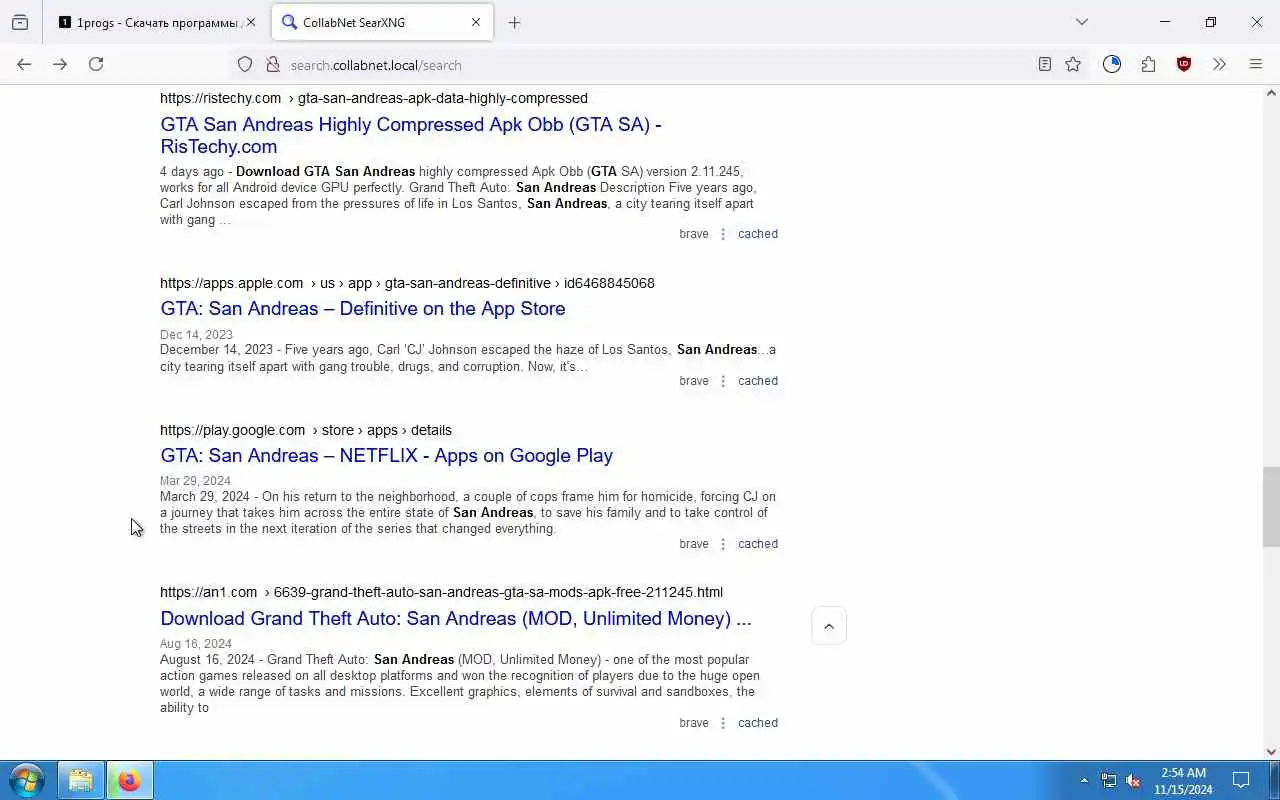Open cached link for RisTechy result
The image size is (1280, 800).
[x=757, y=234]
